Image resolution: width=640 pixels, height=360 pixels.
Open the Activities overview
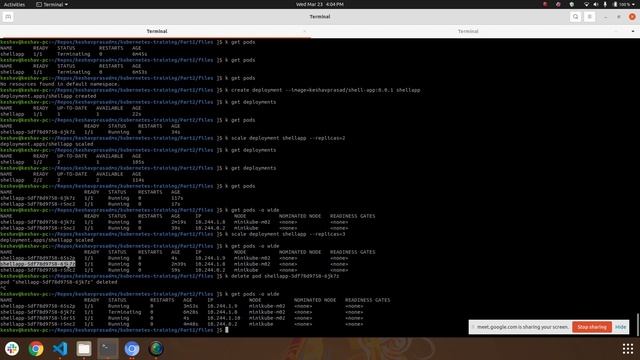click(14, 4)
